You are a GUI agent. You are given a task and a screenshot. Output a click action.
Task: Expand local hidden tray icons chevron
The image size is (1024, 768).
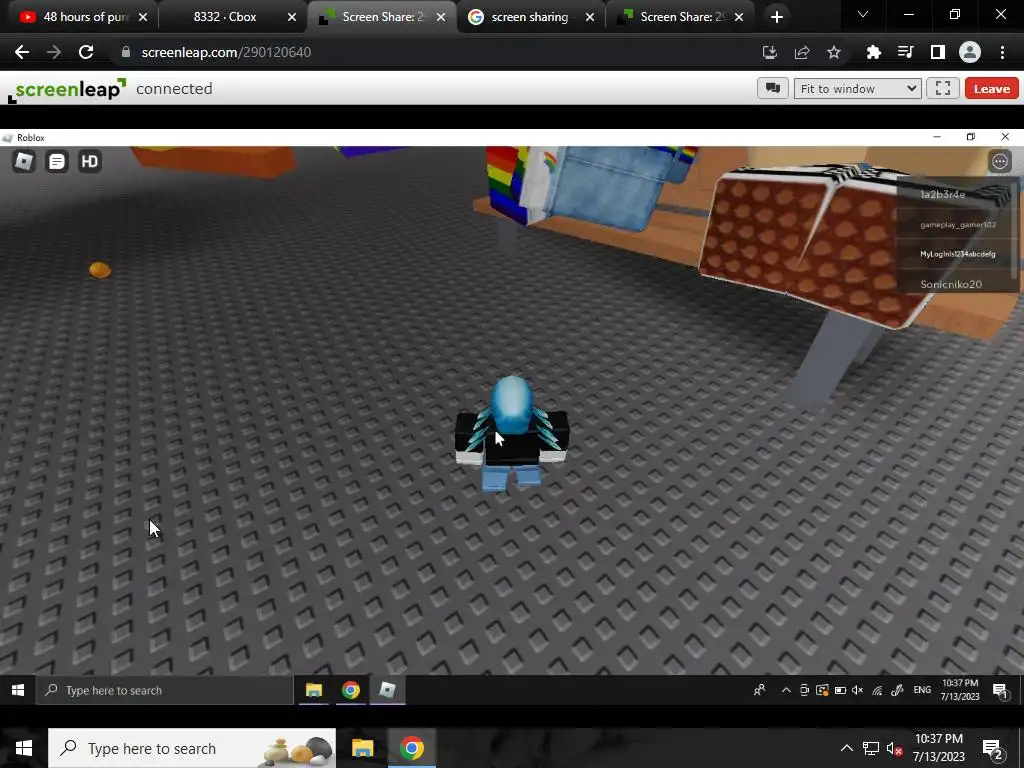pos(846,748)
